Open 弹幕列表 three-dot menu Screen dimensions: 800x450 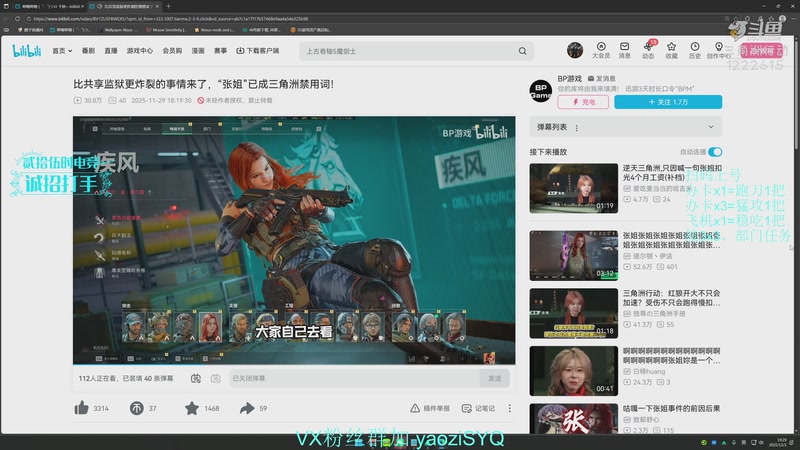coord(577,128)
